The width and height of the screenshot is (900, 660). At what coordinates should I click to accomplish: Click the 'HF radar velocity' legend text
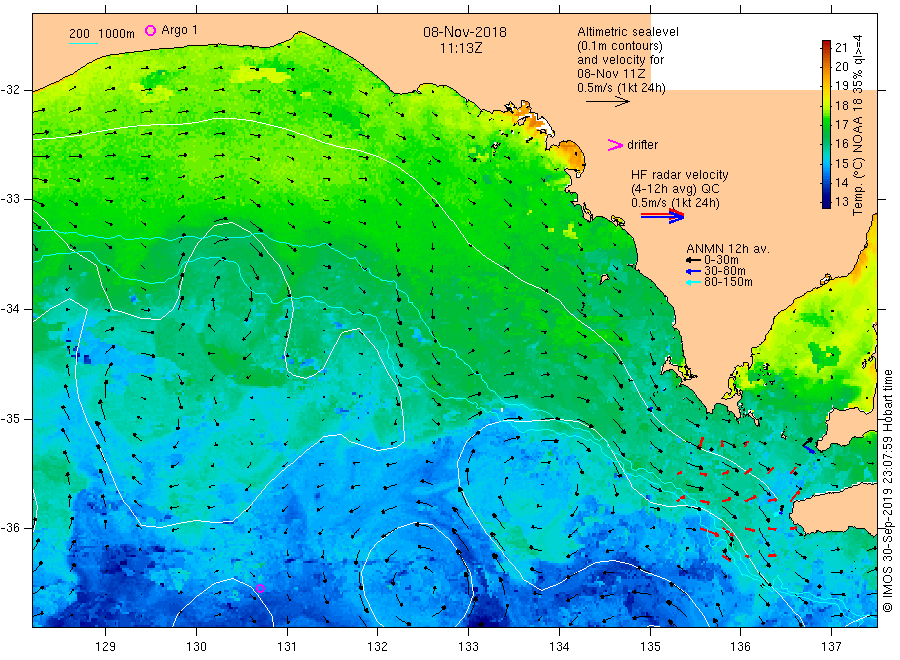[680, 175]
